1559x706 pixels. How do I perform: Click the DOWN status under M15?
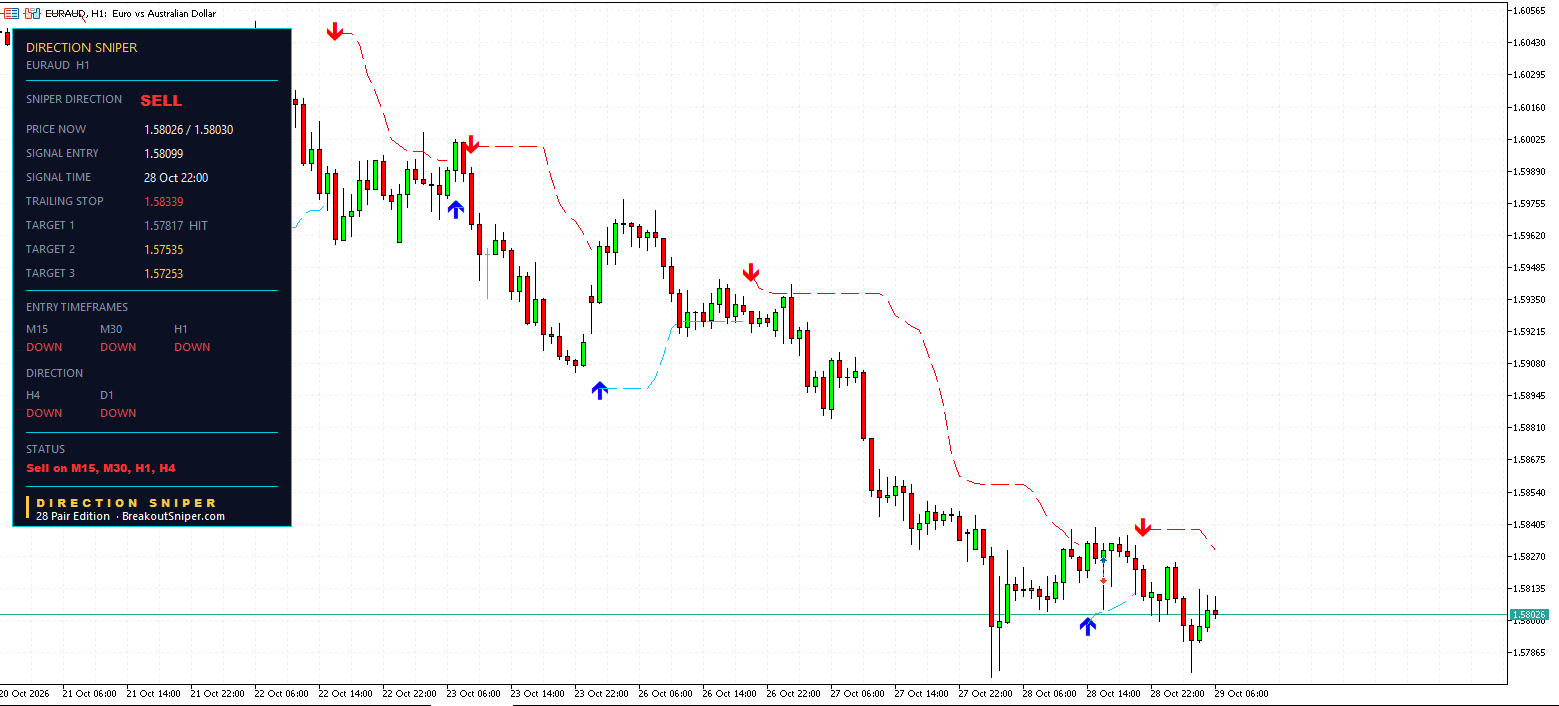click(44, 347)
